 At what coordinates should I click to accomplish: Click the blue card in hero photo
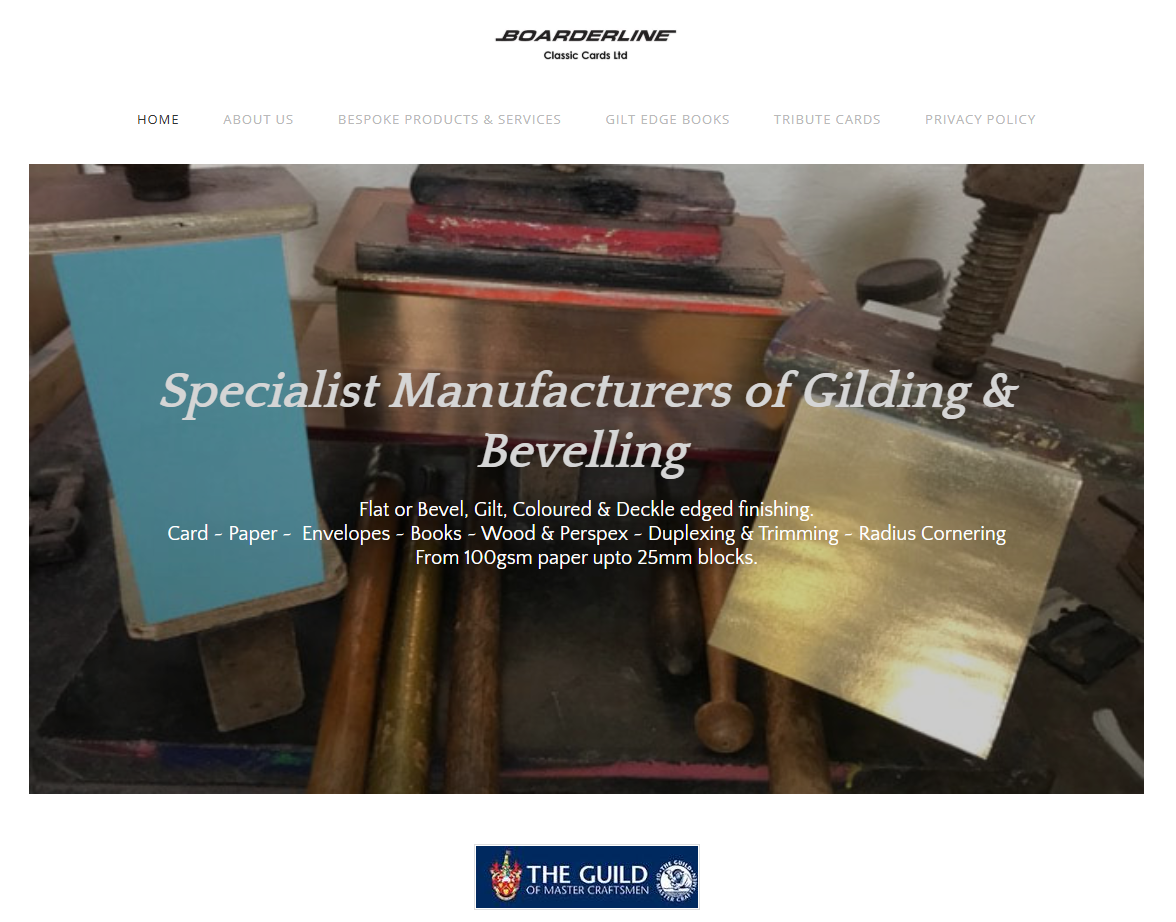coord(191,428)
